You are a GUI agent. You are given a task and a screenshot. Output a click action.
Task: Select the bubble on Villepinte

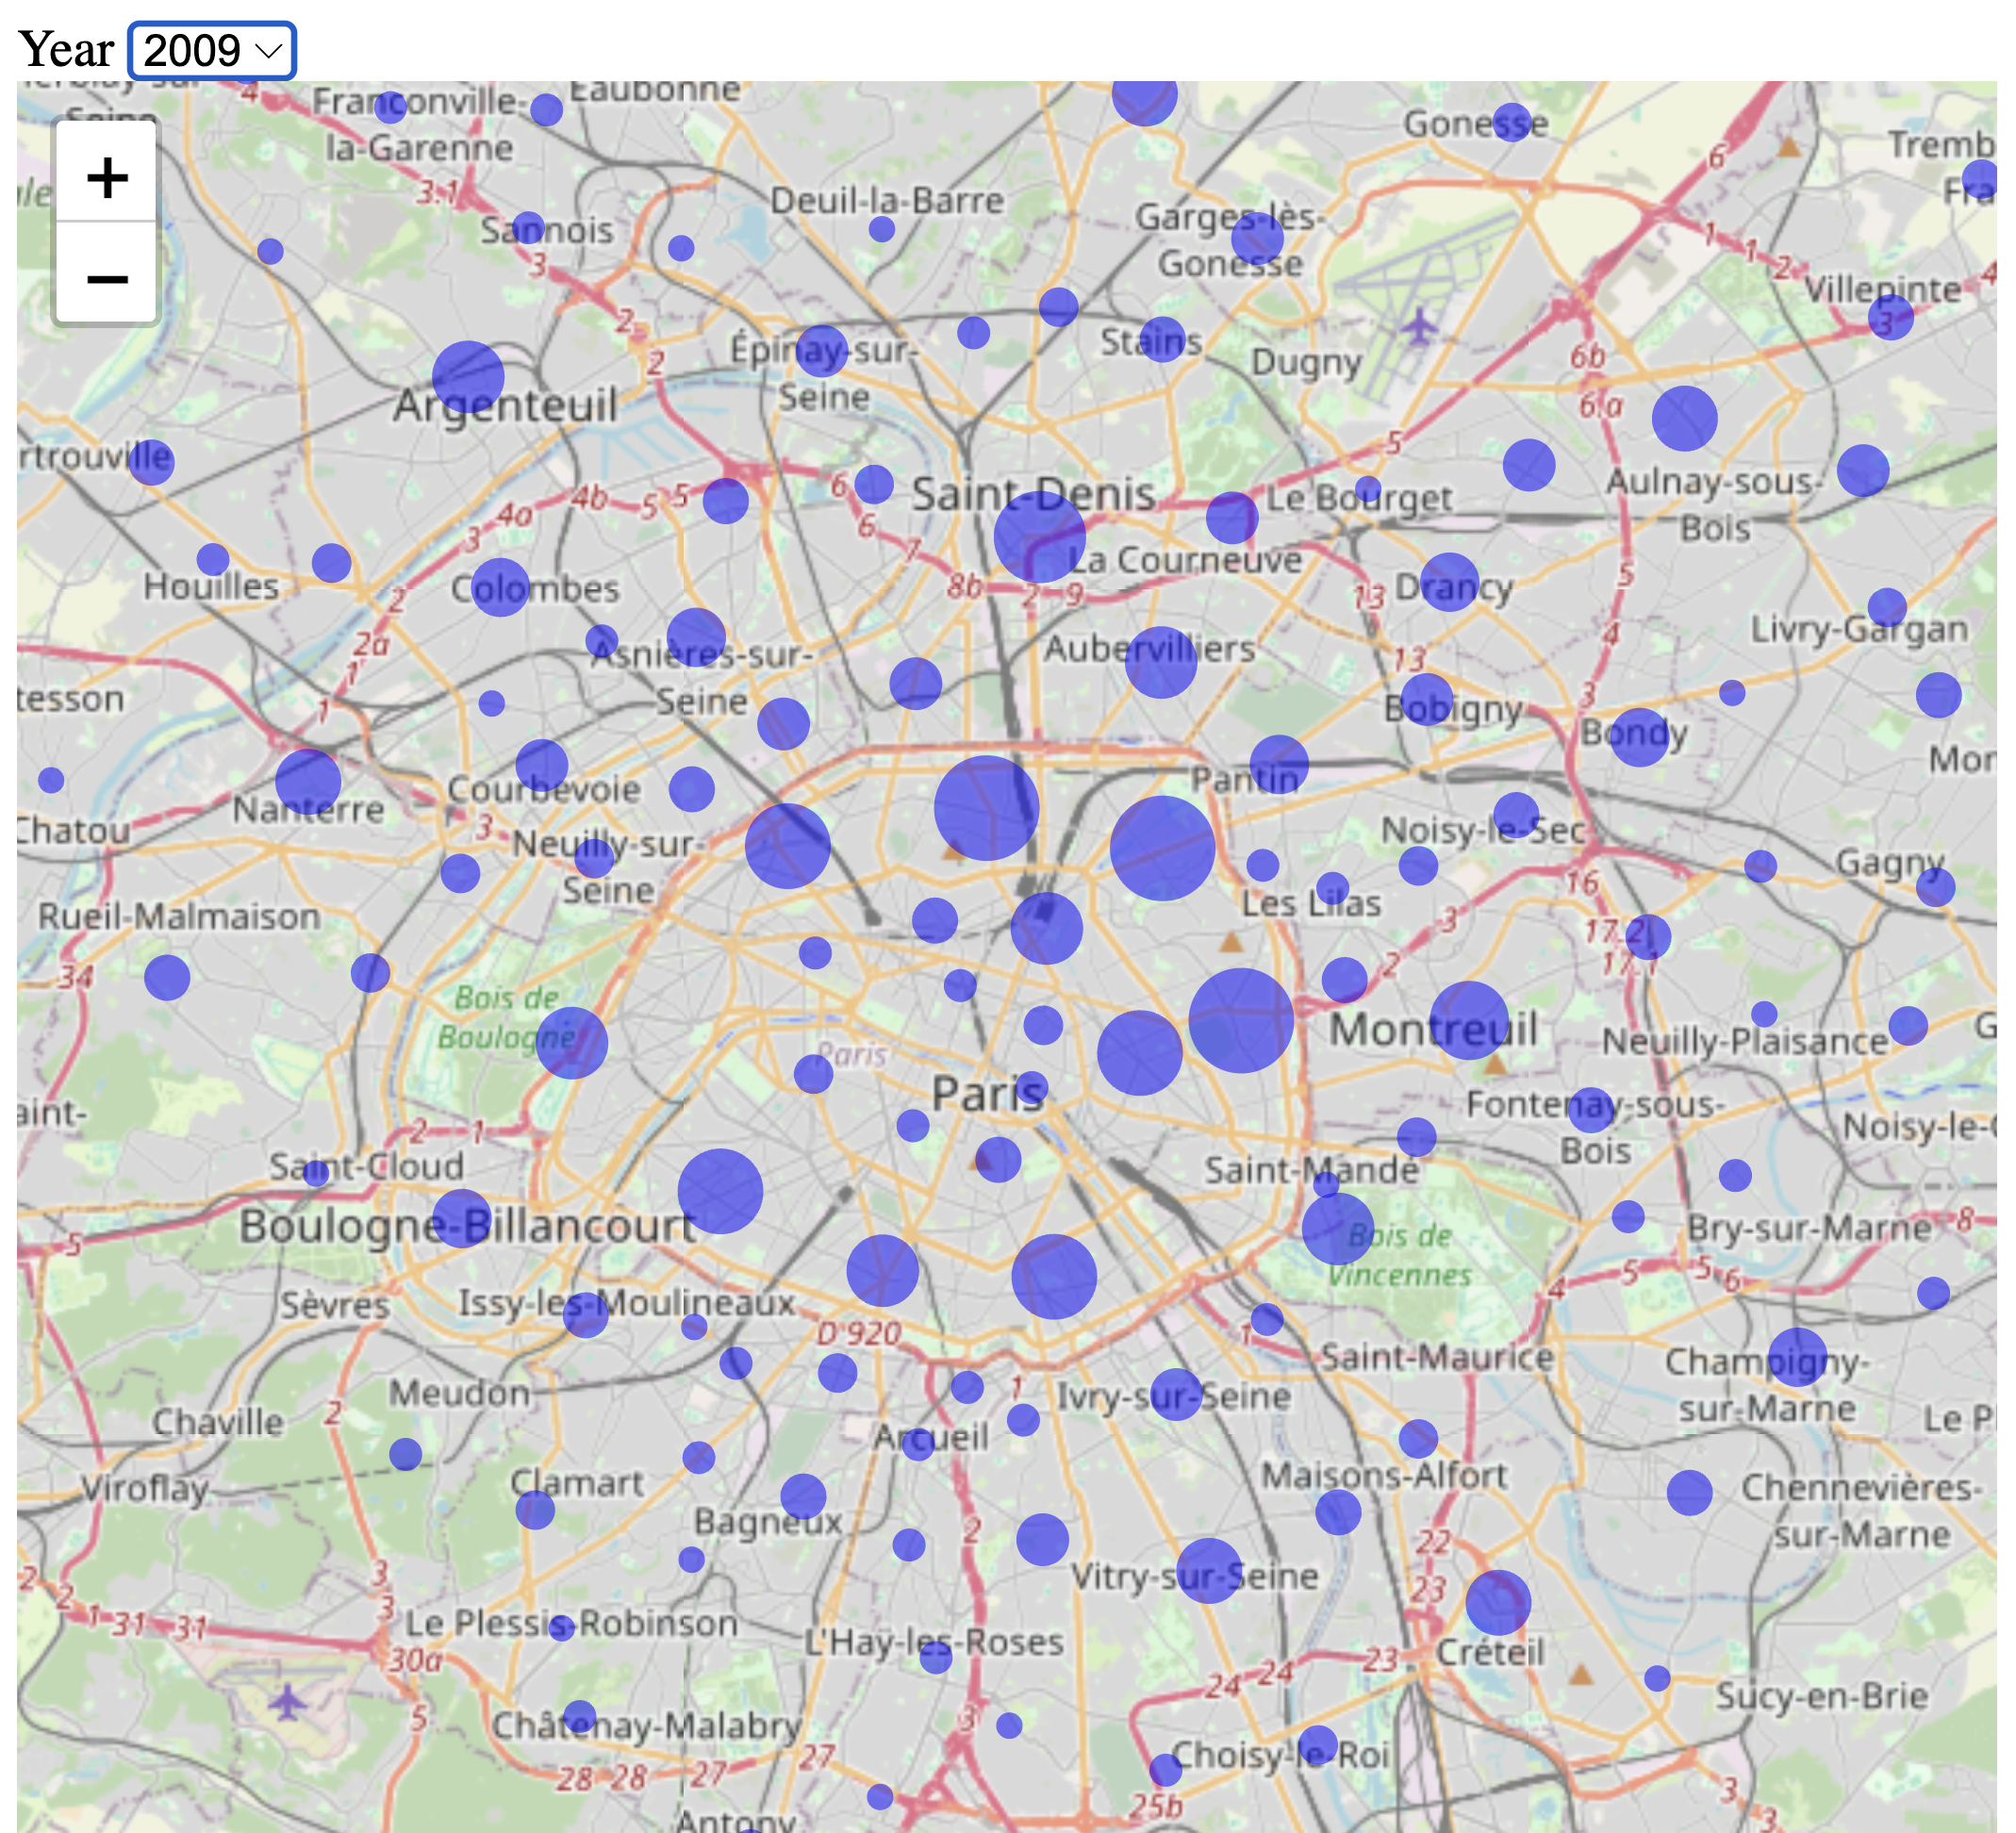[1890, 317]
